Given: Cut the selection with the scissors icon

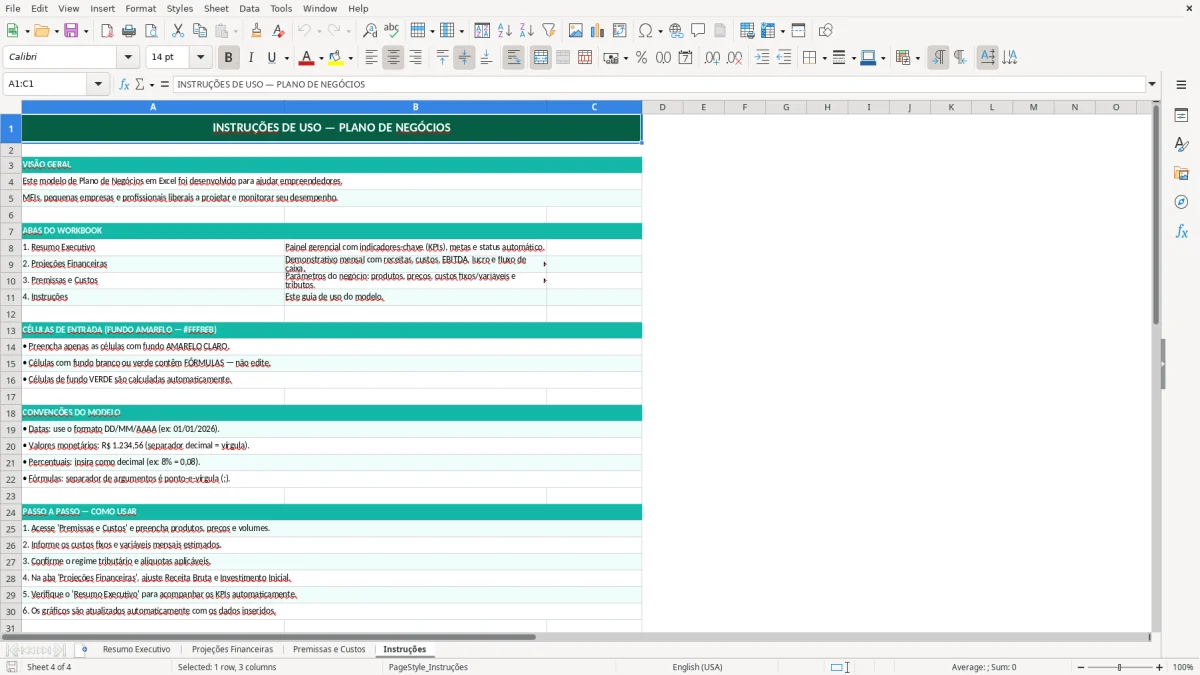Looking at the screenshot, I should pyautogui.click(x=178, y=31).
